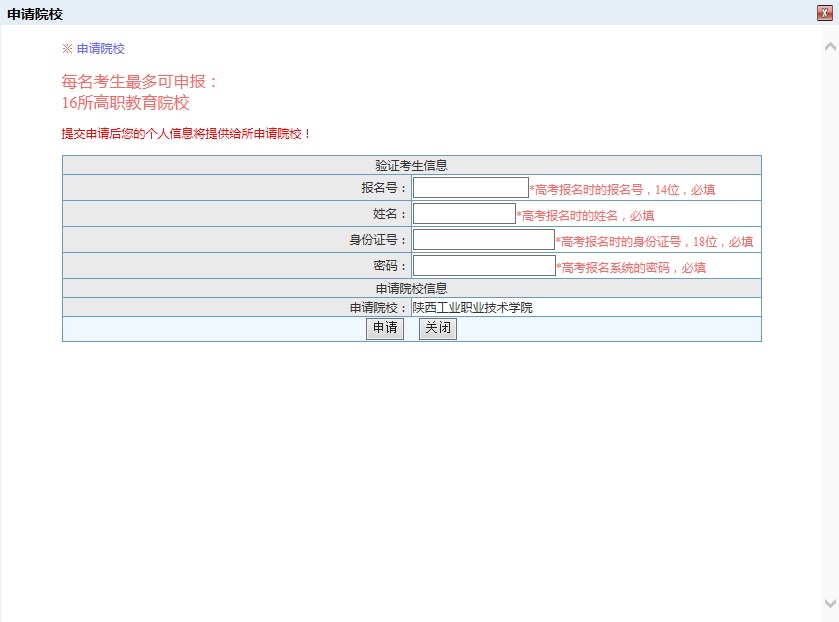Screen dimensions: 839x622
Task: Select the 身份证号 input field
Action: tap(483, 240)
